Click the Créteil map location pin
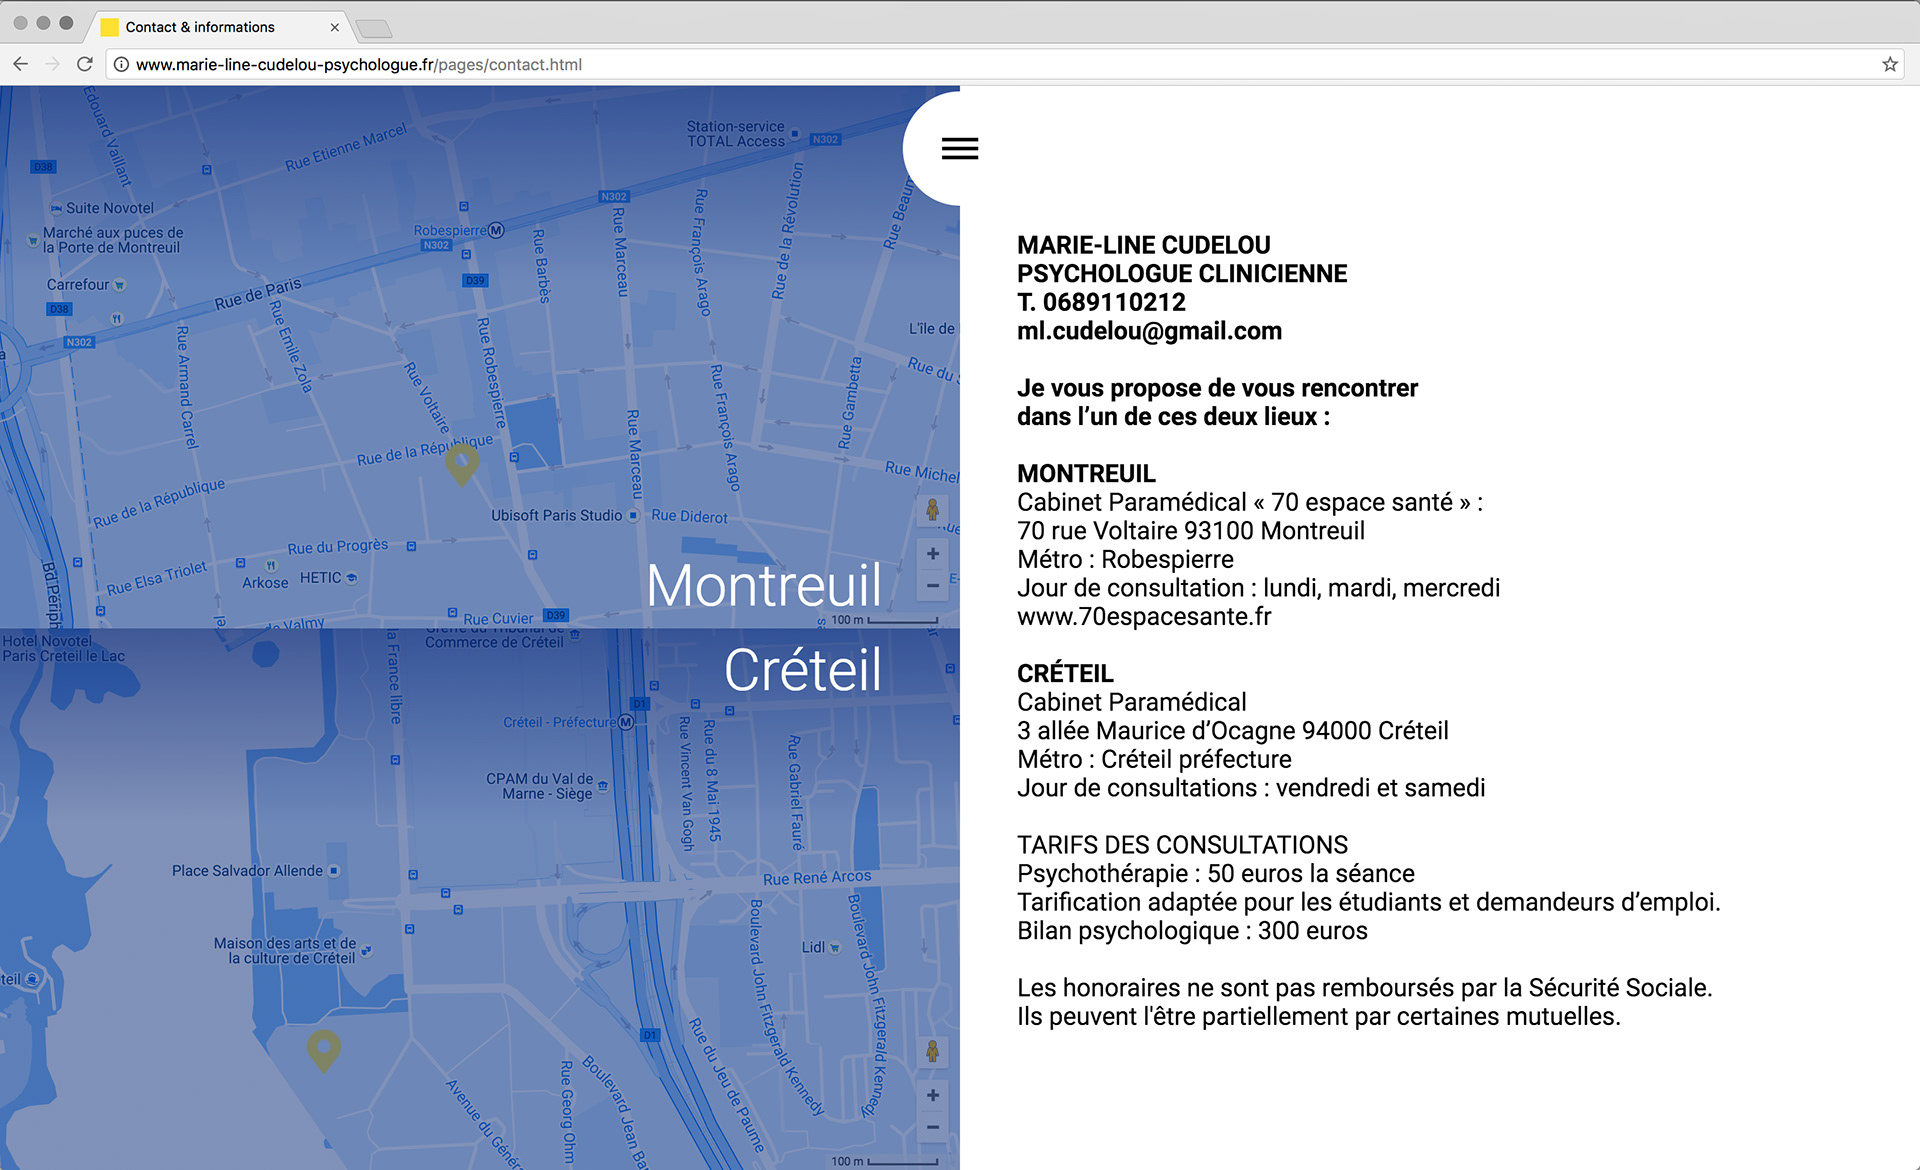This screenshot has width=1920, height=1170. tap(324, 1049)
